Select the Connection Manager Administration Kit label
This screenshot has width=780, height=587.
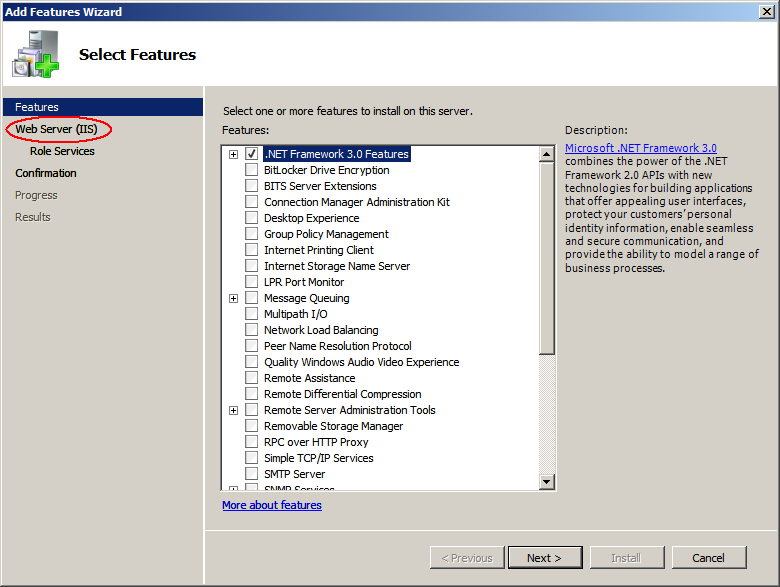(357, 202)
